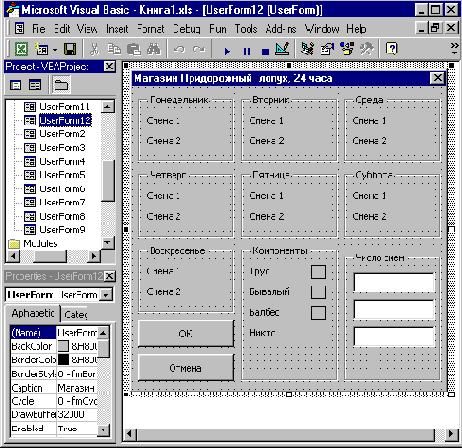Click the Отмена button on the form

point(186,368)
